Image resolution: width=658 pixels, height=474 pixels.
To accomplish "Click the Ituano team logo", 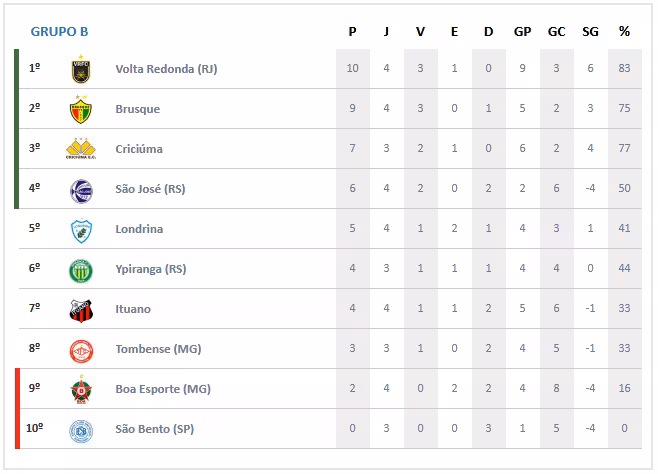I will click(80, 309).
